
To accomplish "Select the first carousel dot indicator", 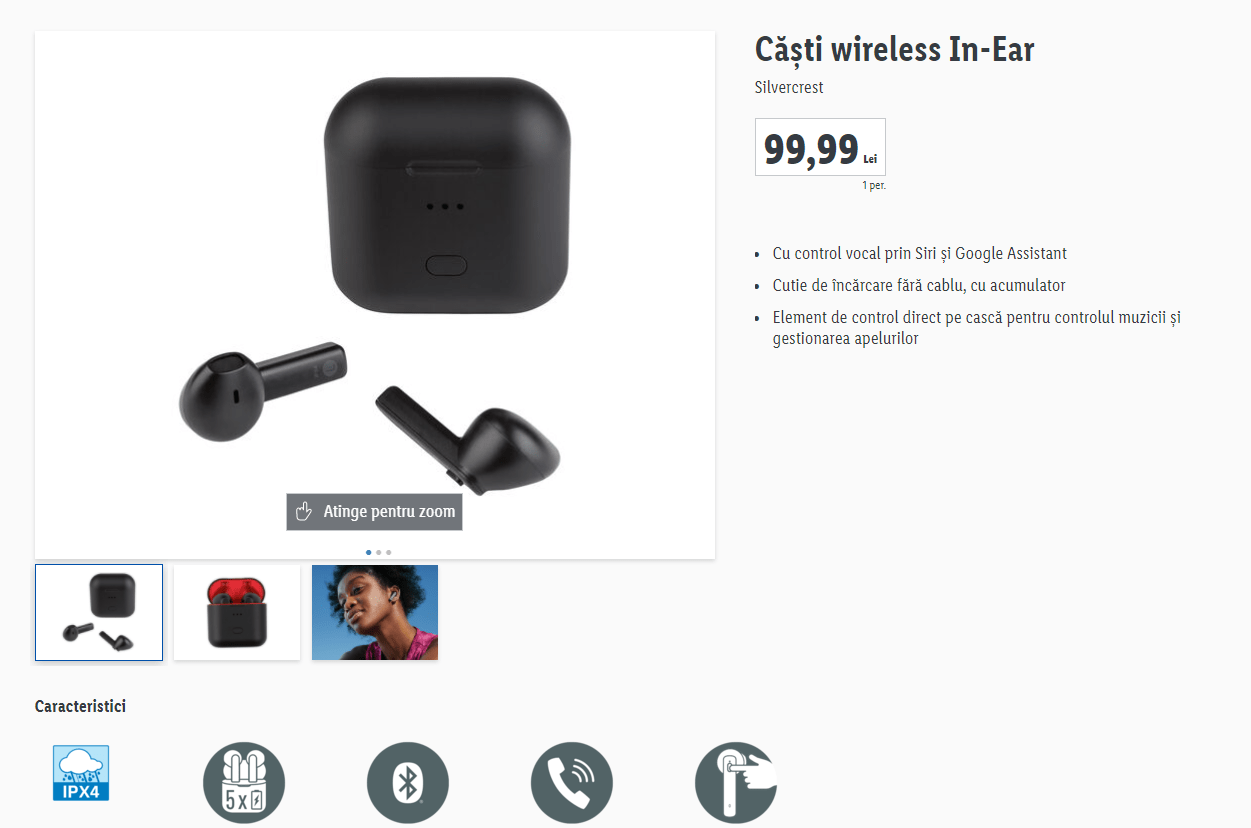I will point(368,552).
